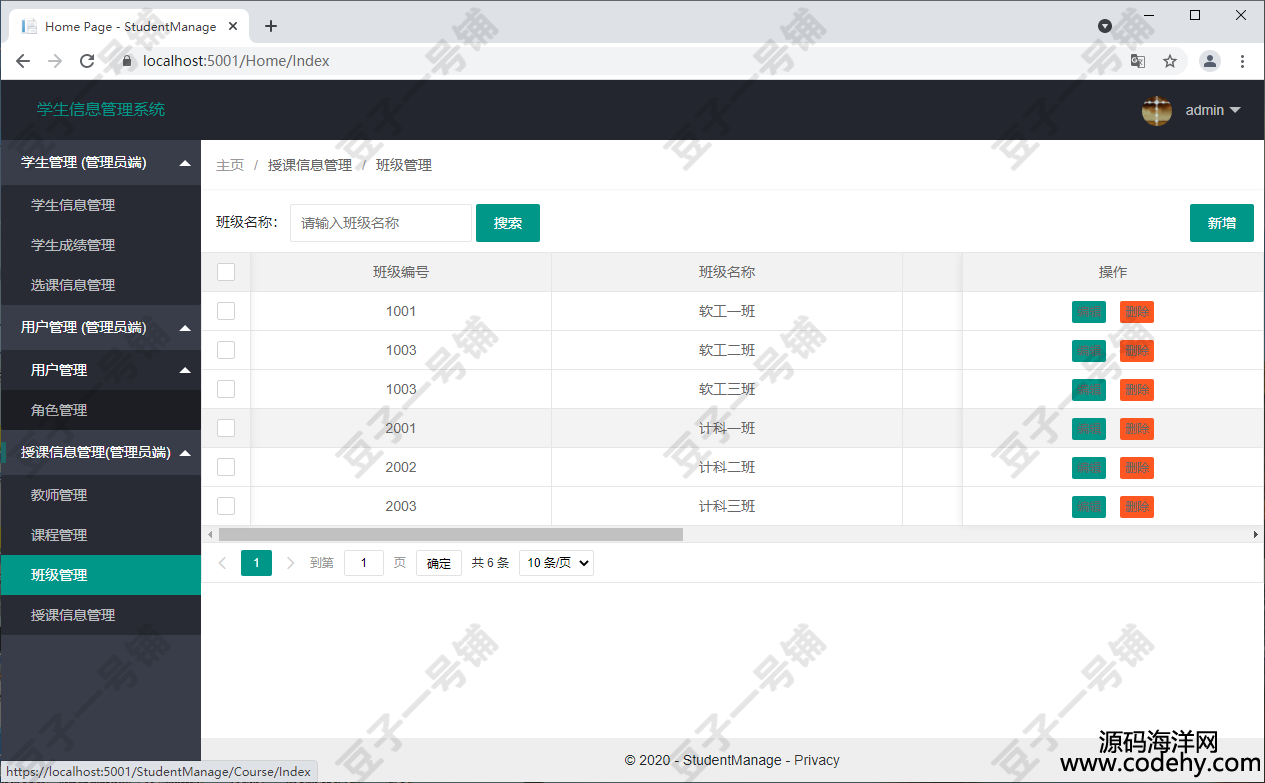Viewport: 1265px width, 783px height.
Task: Click the 确定 pagination confirm button
Action: (439, 563)
